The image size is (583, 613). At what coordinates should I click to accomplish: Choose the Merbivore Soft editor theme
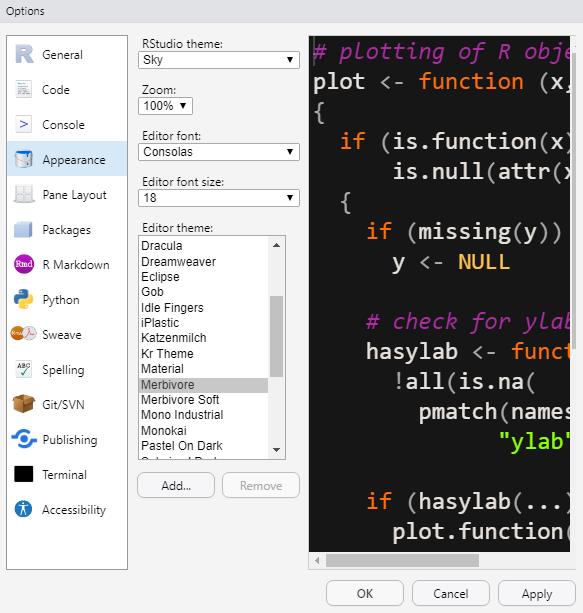[x=203, y=400]
